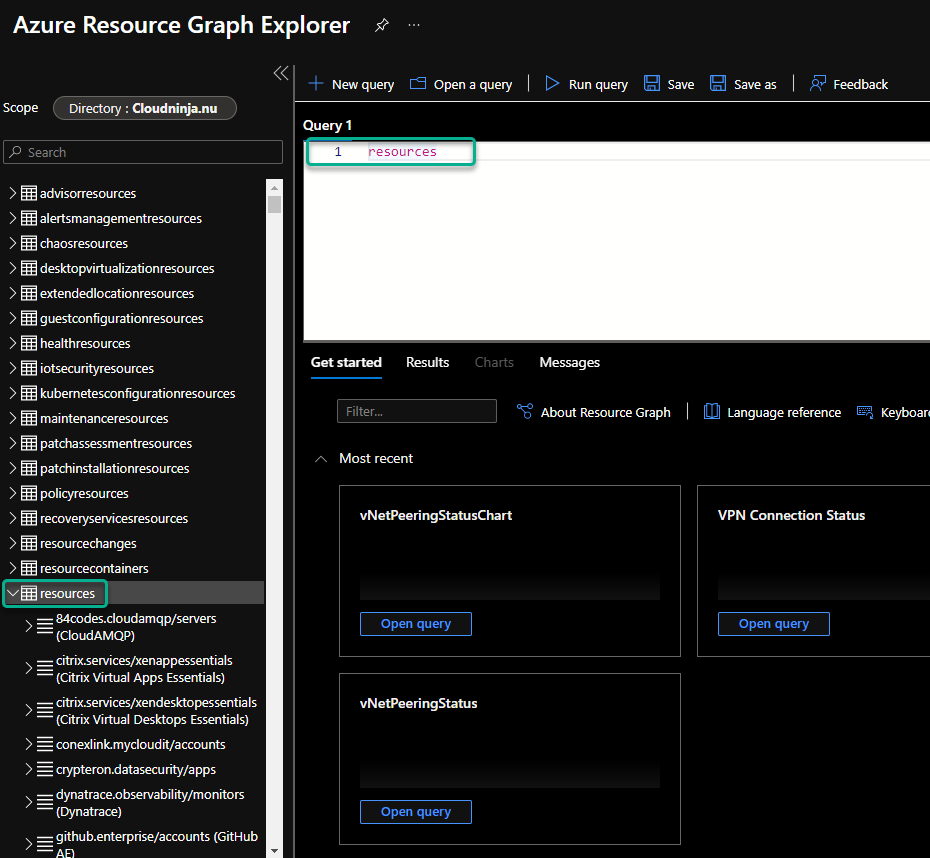930x858 pixels.
Task: Open query for VPN Connection Status
Action: (x=773, y=624)
